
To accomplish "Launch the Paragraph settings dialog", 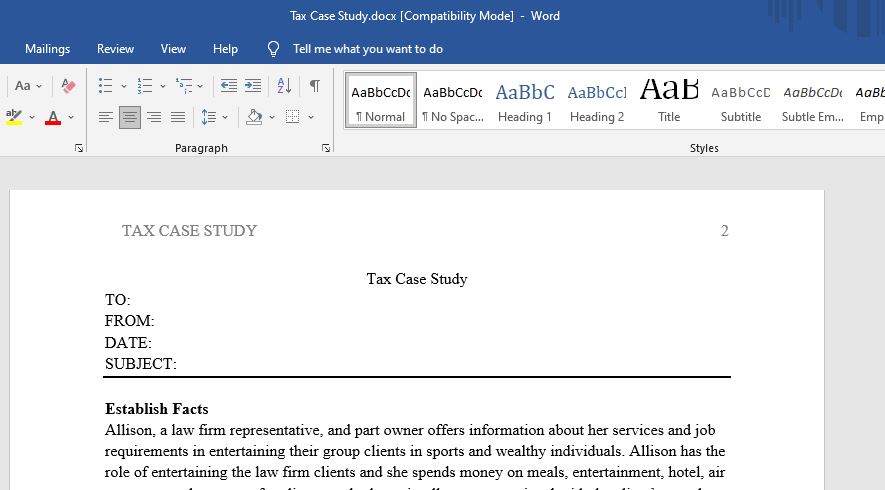I will [x=326, y=148].
